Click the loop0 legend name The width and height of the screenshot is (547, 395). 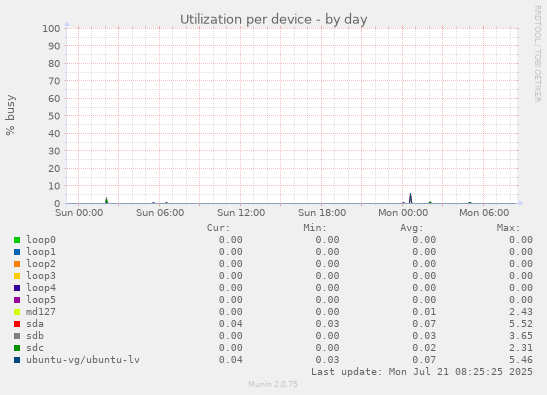point(41,240)
